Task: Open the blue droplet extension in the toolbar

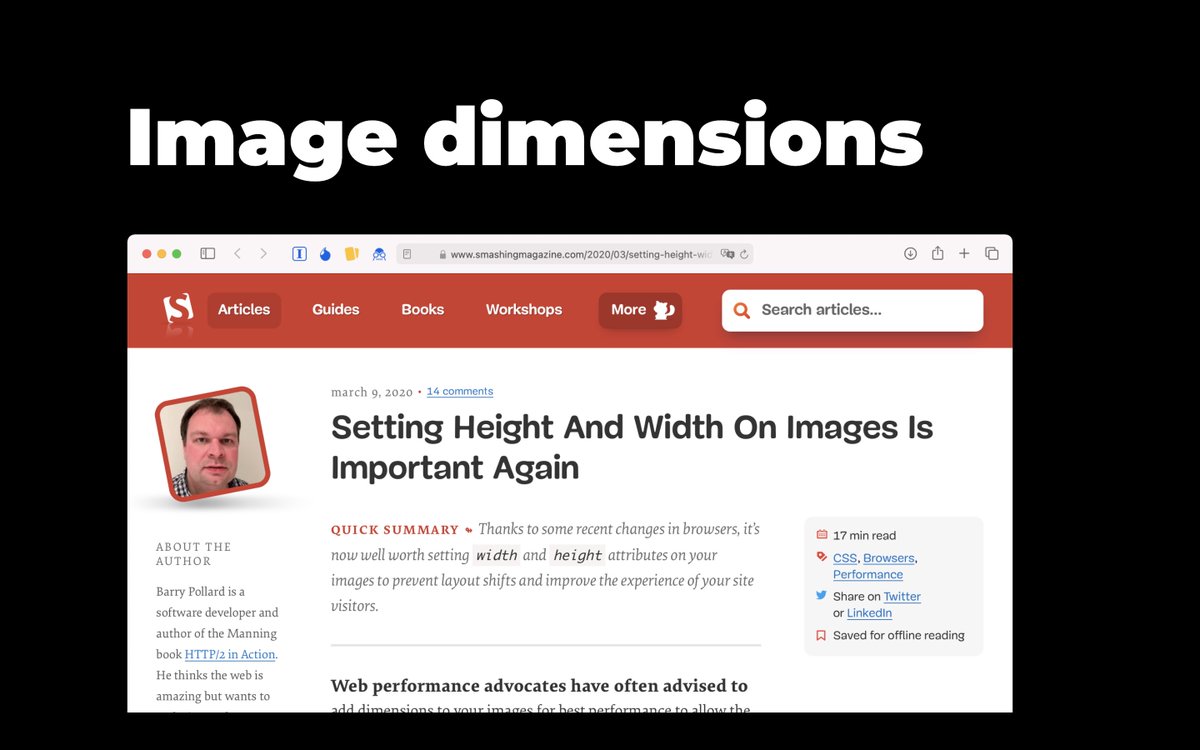Action: coord(325,253)
